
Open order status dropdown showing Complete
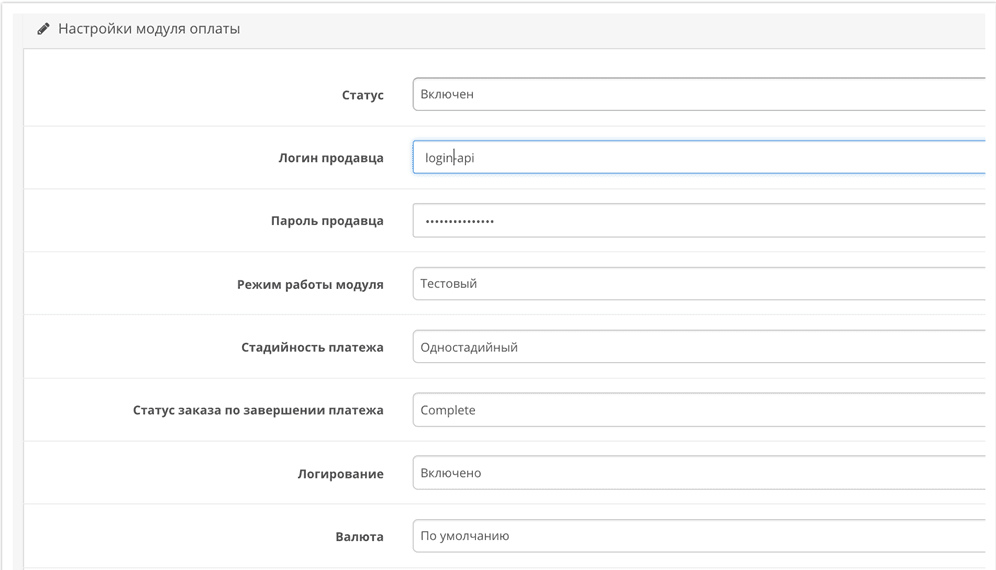(x=698, y=410)
